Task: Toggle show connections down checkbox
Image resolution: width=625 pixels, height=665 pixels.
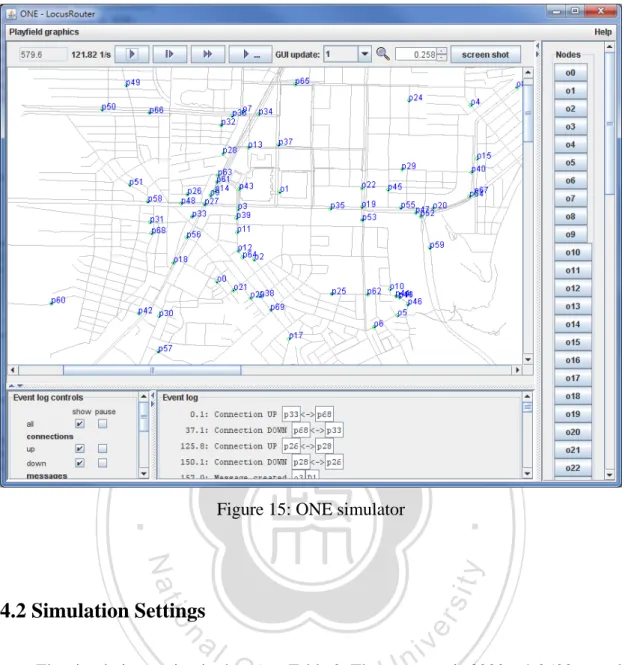Action: click(x=80, y=463)
